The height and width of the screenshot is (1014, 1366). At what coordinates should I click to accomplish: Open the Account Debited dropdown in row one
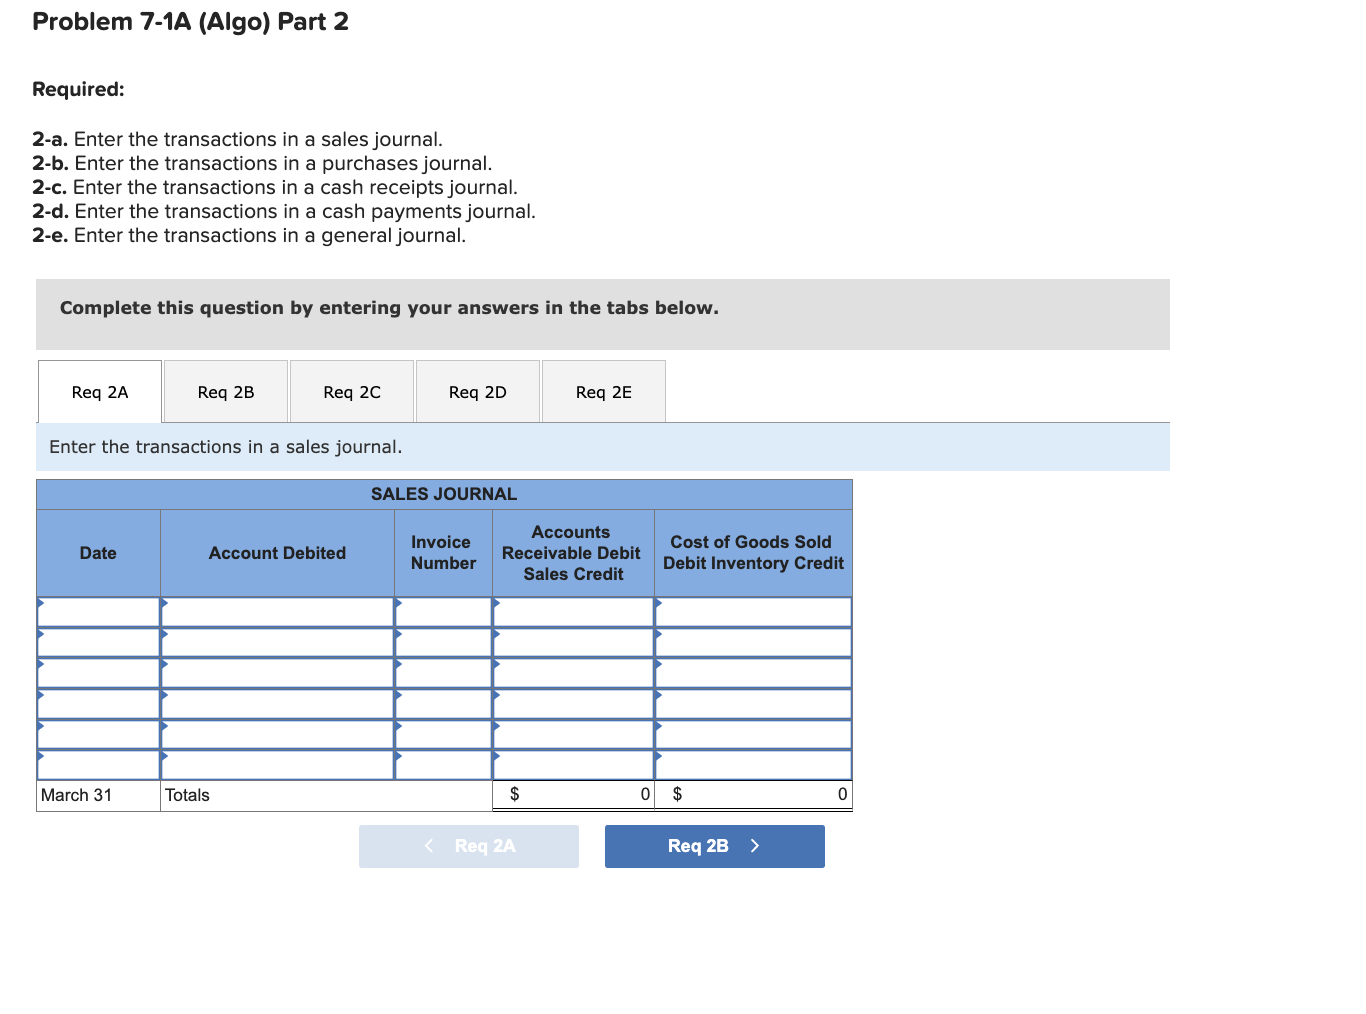tap(277, 611)
